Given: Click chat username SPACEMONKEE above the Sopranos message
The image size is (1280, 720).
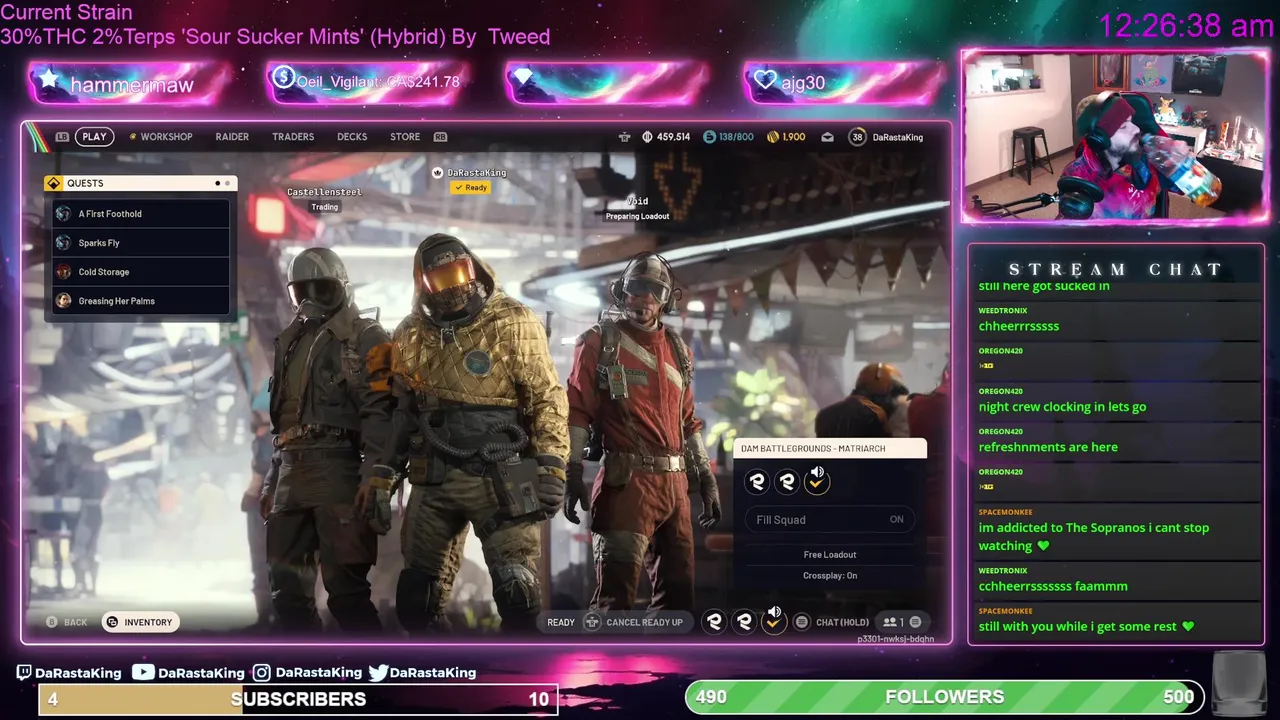Looking at the screenshot, I should (1005, 512).
